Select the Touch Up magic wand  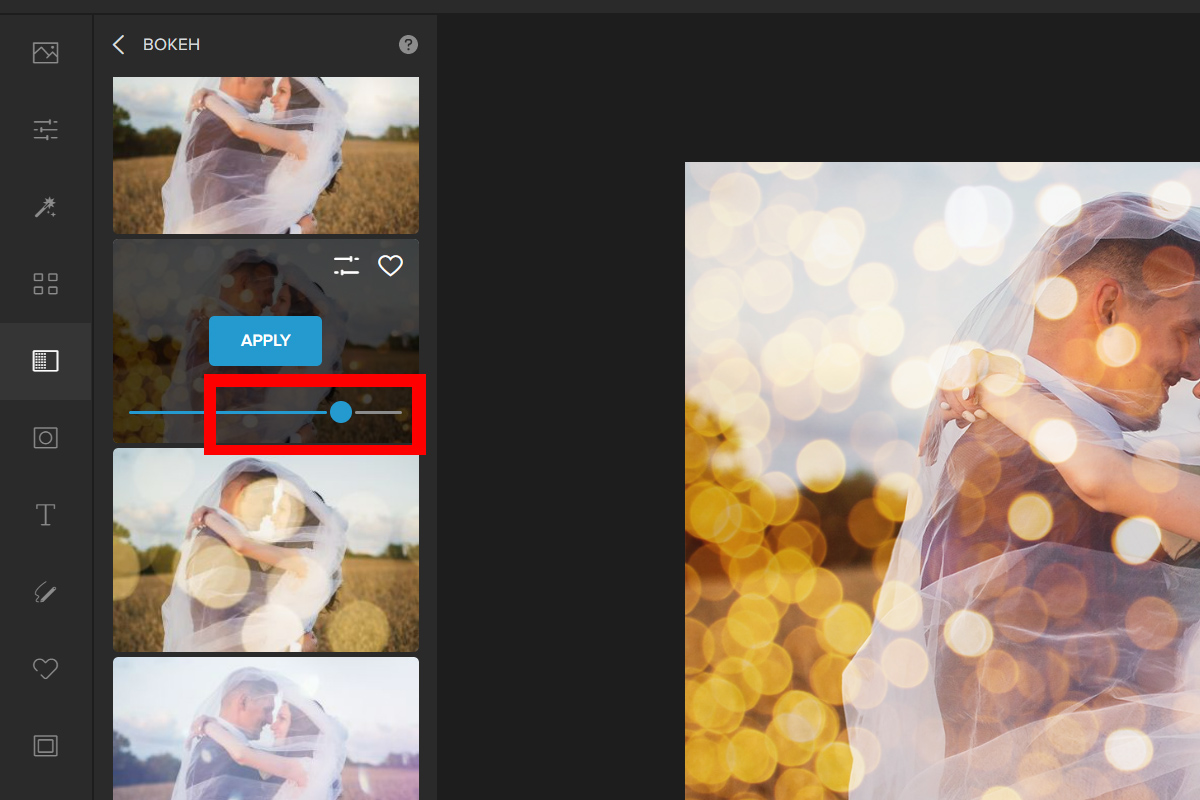pyautogui.click(x=45, y=207)
